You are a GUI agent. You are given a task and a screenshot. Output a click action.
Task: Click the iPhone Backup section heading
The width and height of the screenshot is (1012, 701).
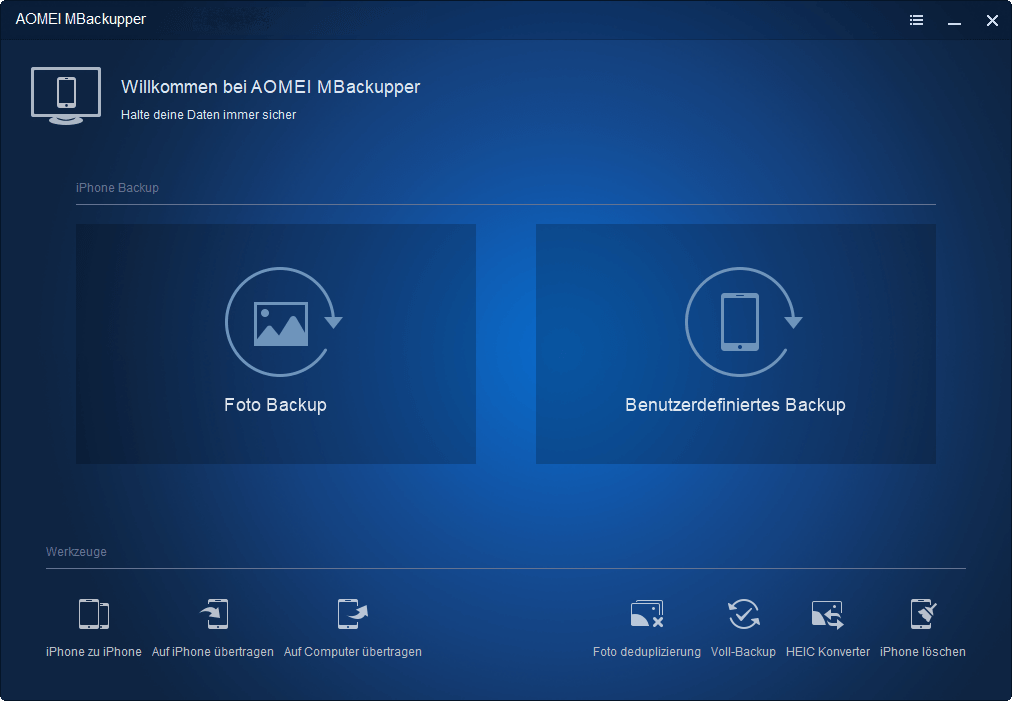point(117,188)
